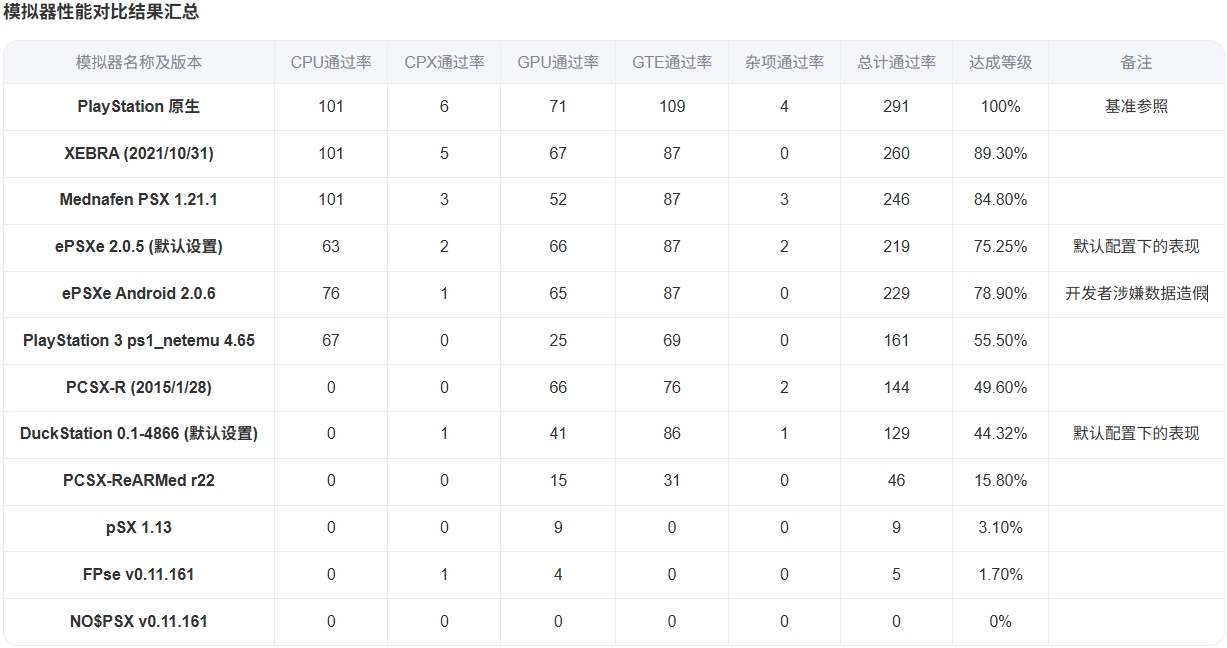Click the 开发者涉嫌数据造假 note cell
Viewport: 1227px width, 648px height.
coord(1136,293)
